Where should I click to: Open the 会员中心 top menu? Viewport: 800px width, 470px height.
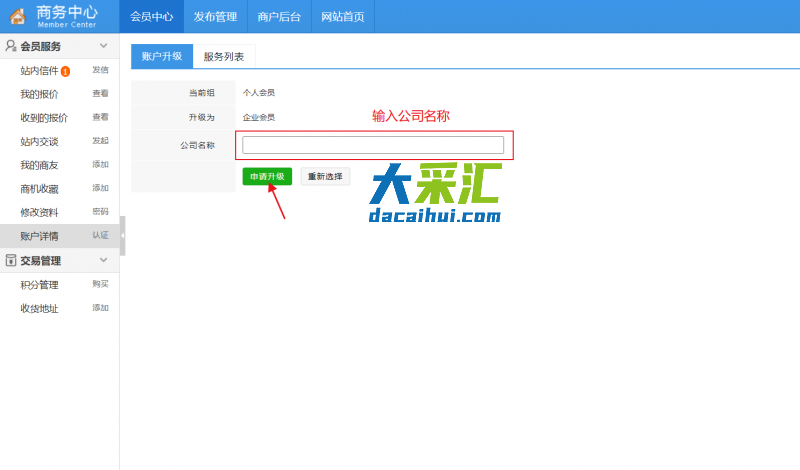[152, 16]
